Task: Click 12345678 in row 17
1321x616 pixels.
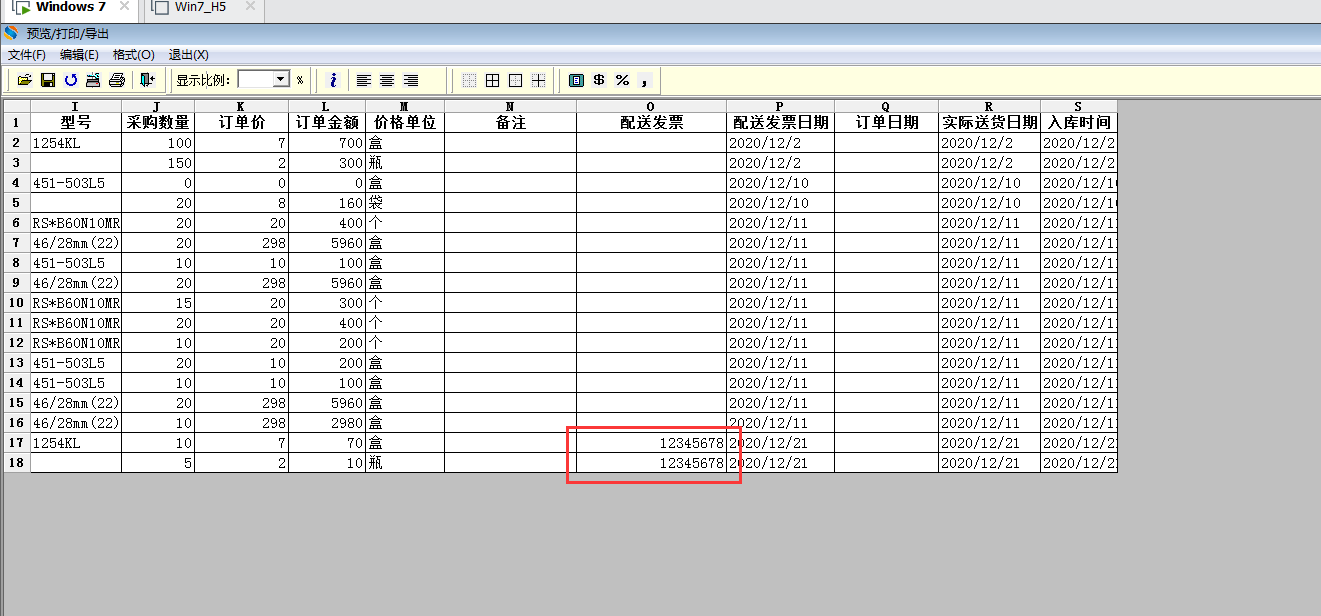Action: click(651, 443)
